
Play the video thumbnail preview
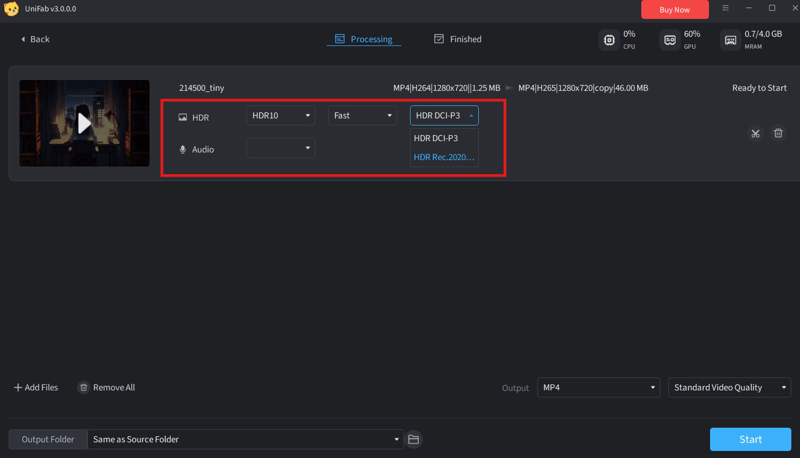click(84, 123)
